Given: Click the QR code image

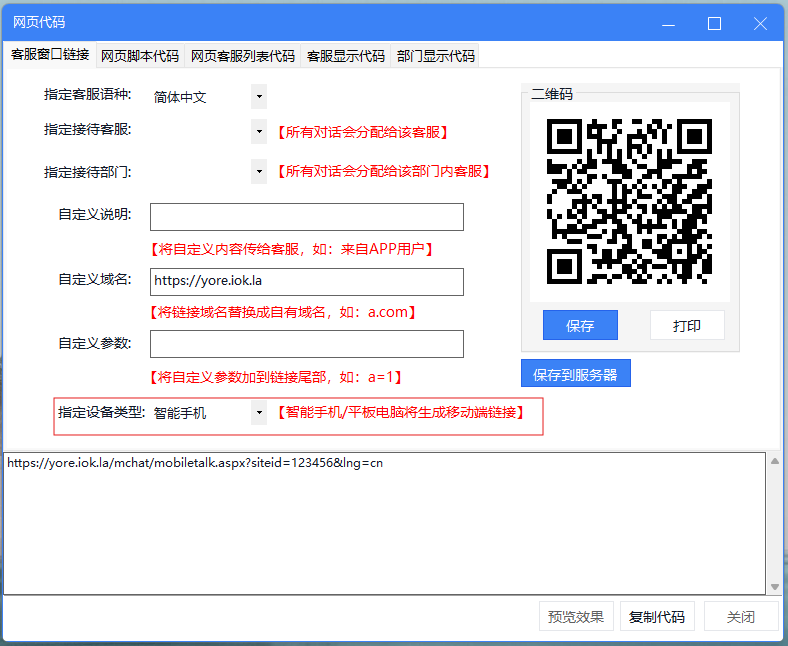Looking at the screenshot, I should 629,202.
